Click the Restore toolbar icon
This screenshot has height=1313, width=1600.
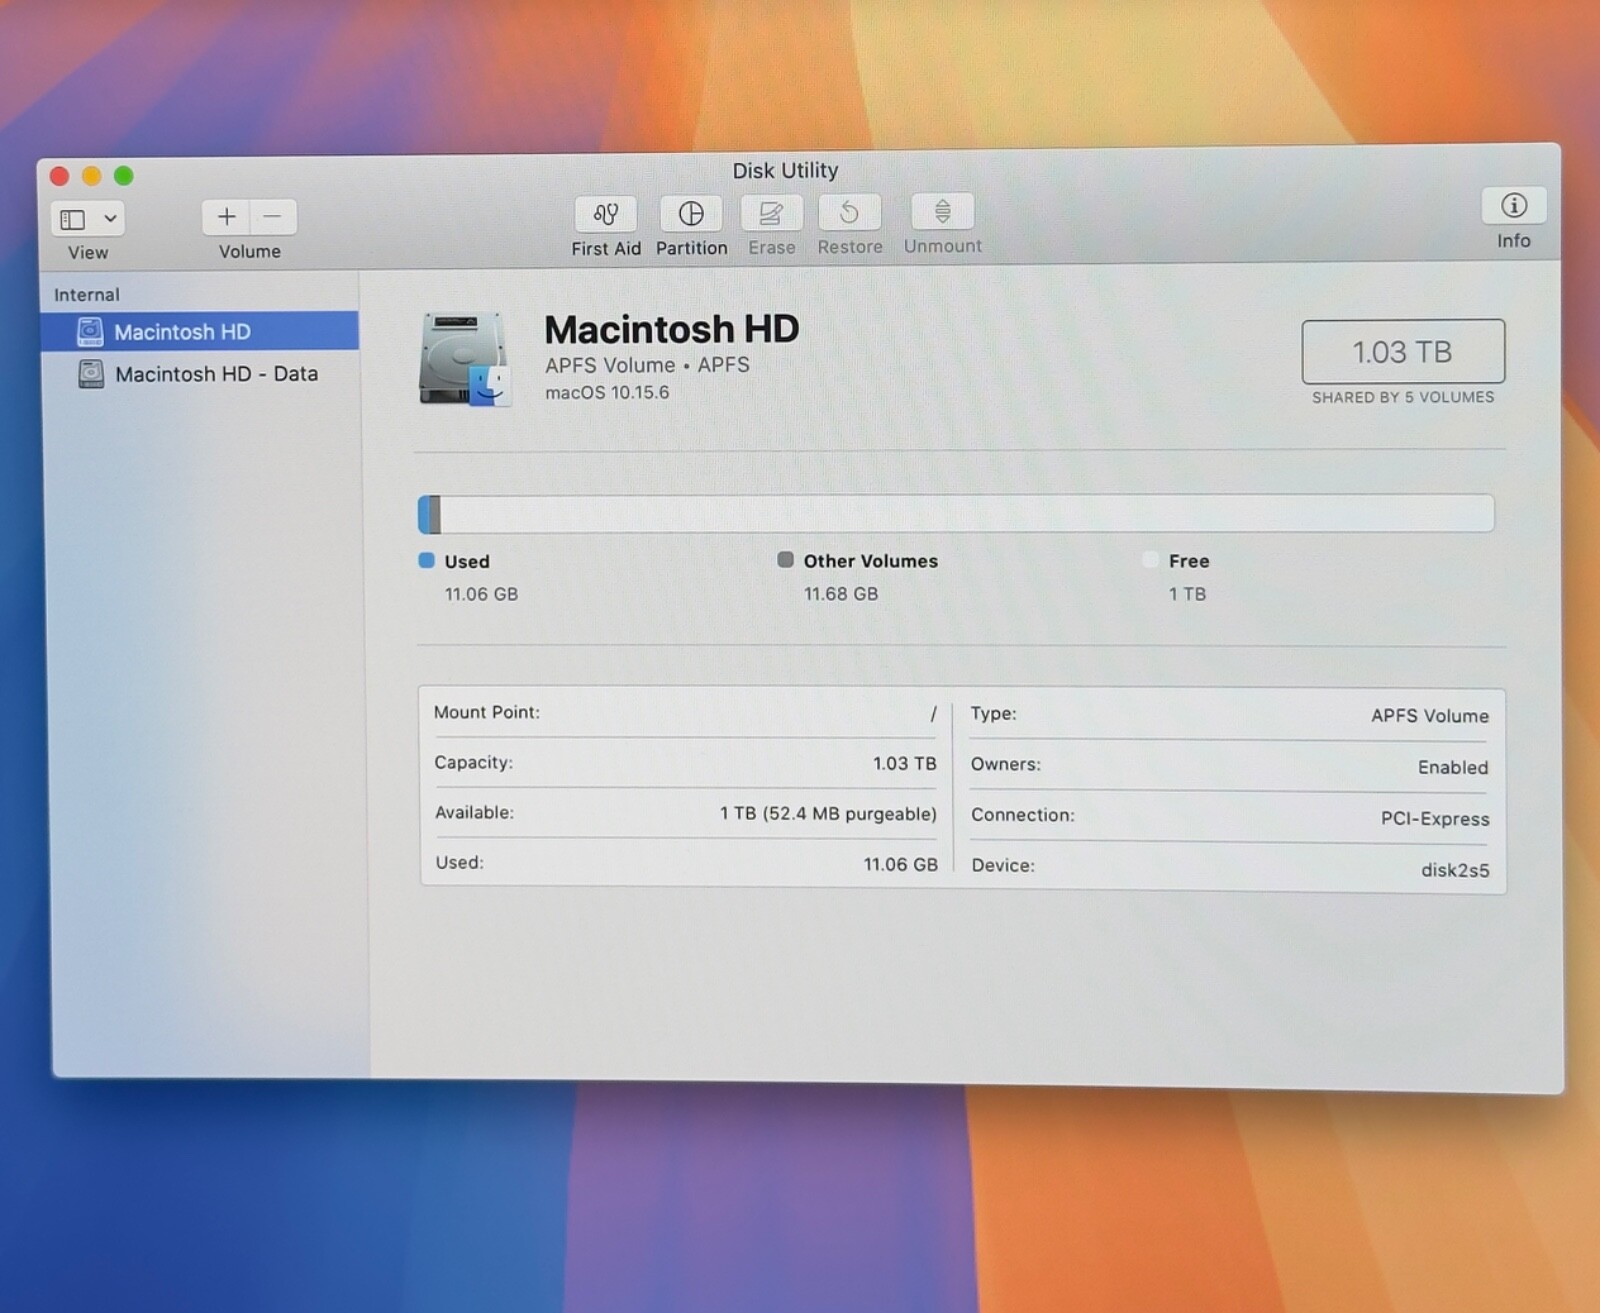(x=849, y=212)
